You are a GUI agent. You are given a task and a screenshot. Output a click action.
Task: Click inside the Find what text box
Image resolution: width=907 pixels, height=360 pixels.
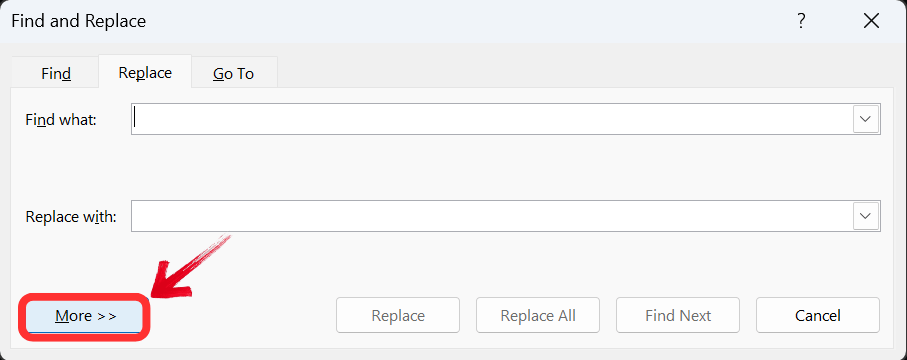492,119
